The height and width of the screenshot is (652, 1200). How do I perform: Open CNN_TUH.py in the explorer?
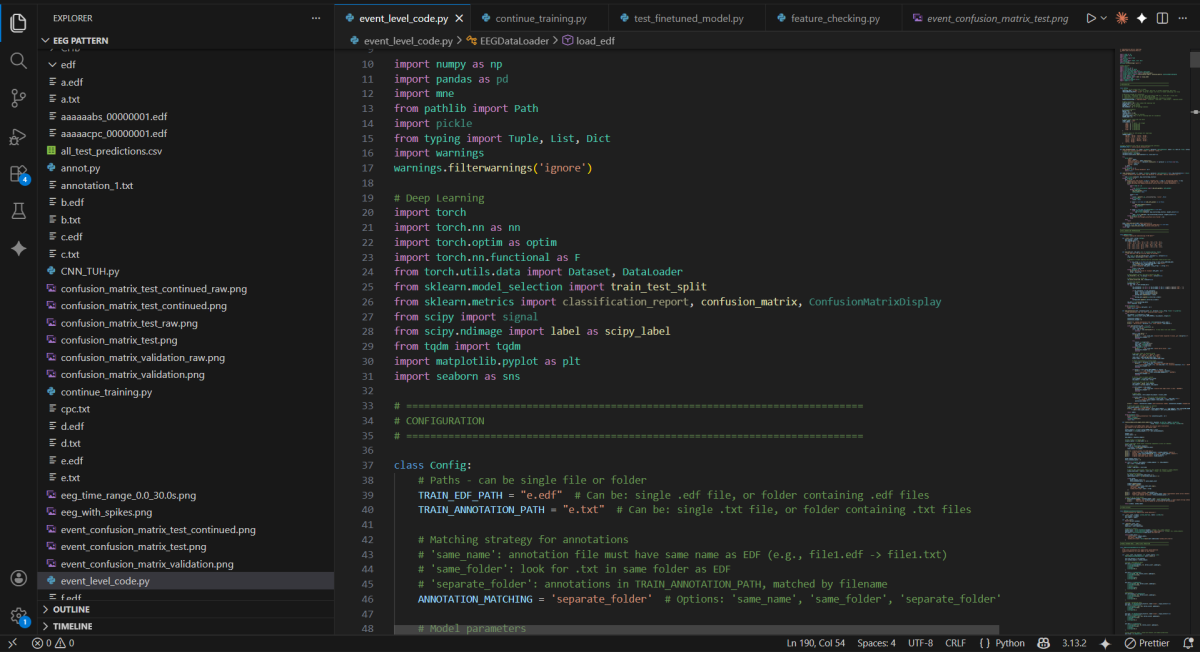point(90,271)
